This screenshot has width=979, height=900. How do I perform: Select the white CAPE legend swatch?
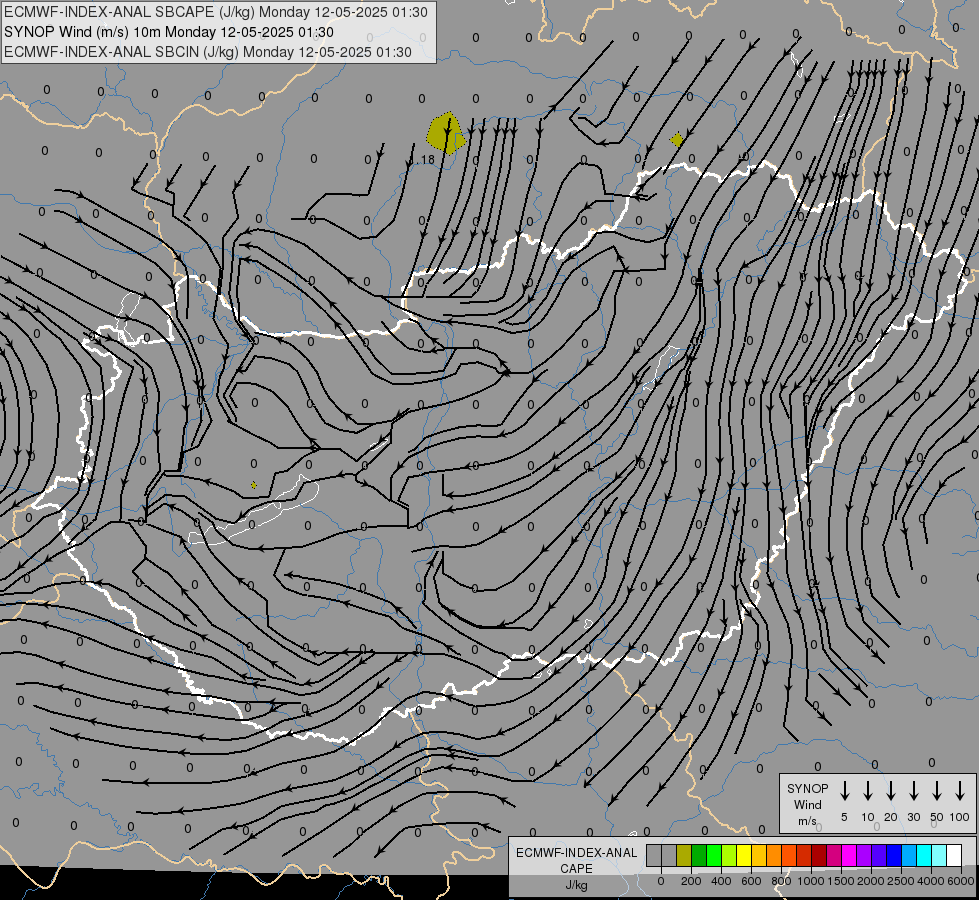click(x=955, y=855)
